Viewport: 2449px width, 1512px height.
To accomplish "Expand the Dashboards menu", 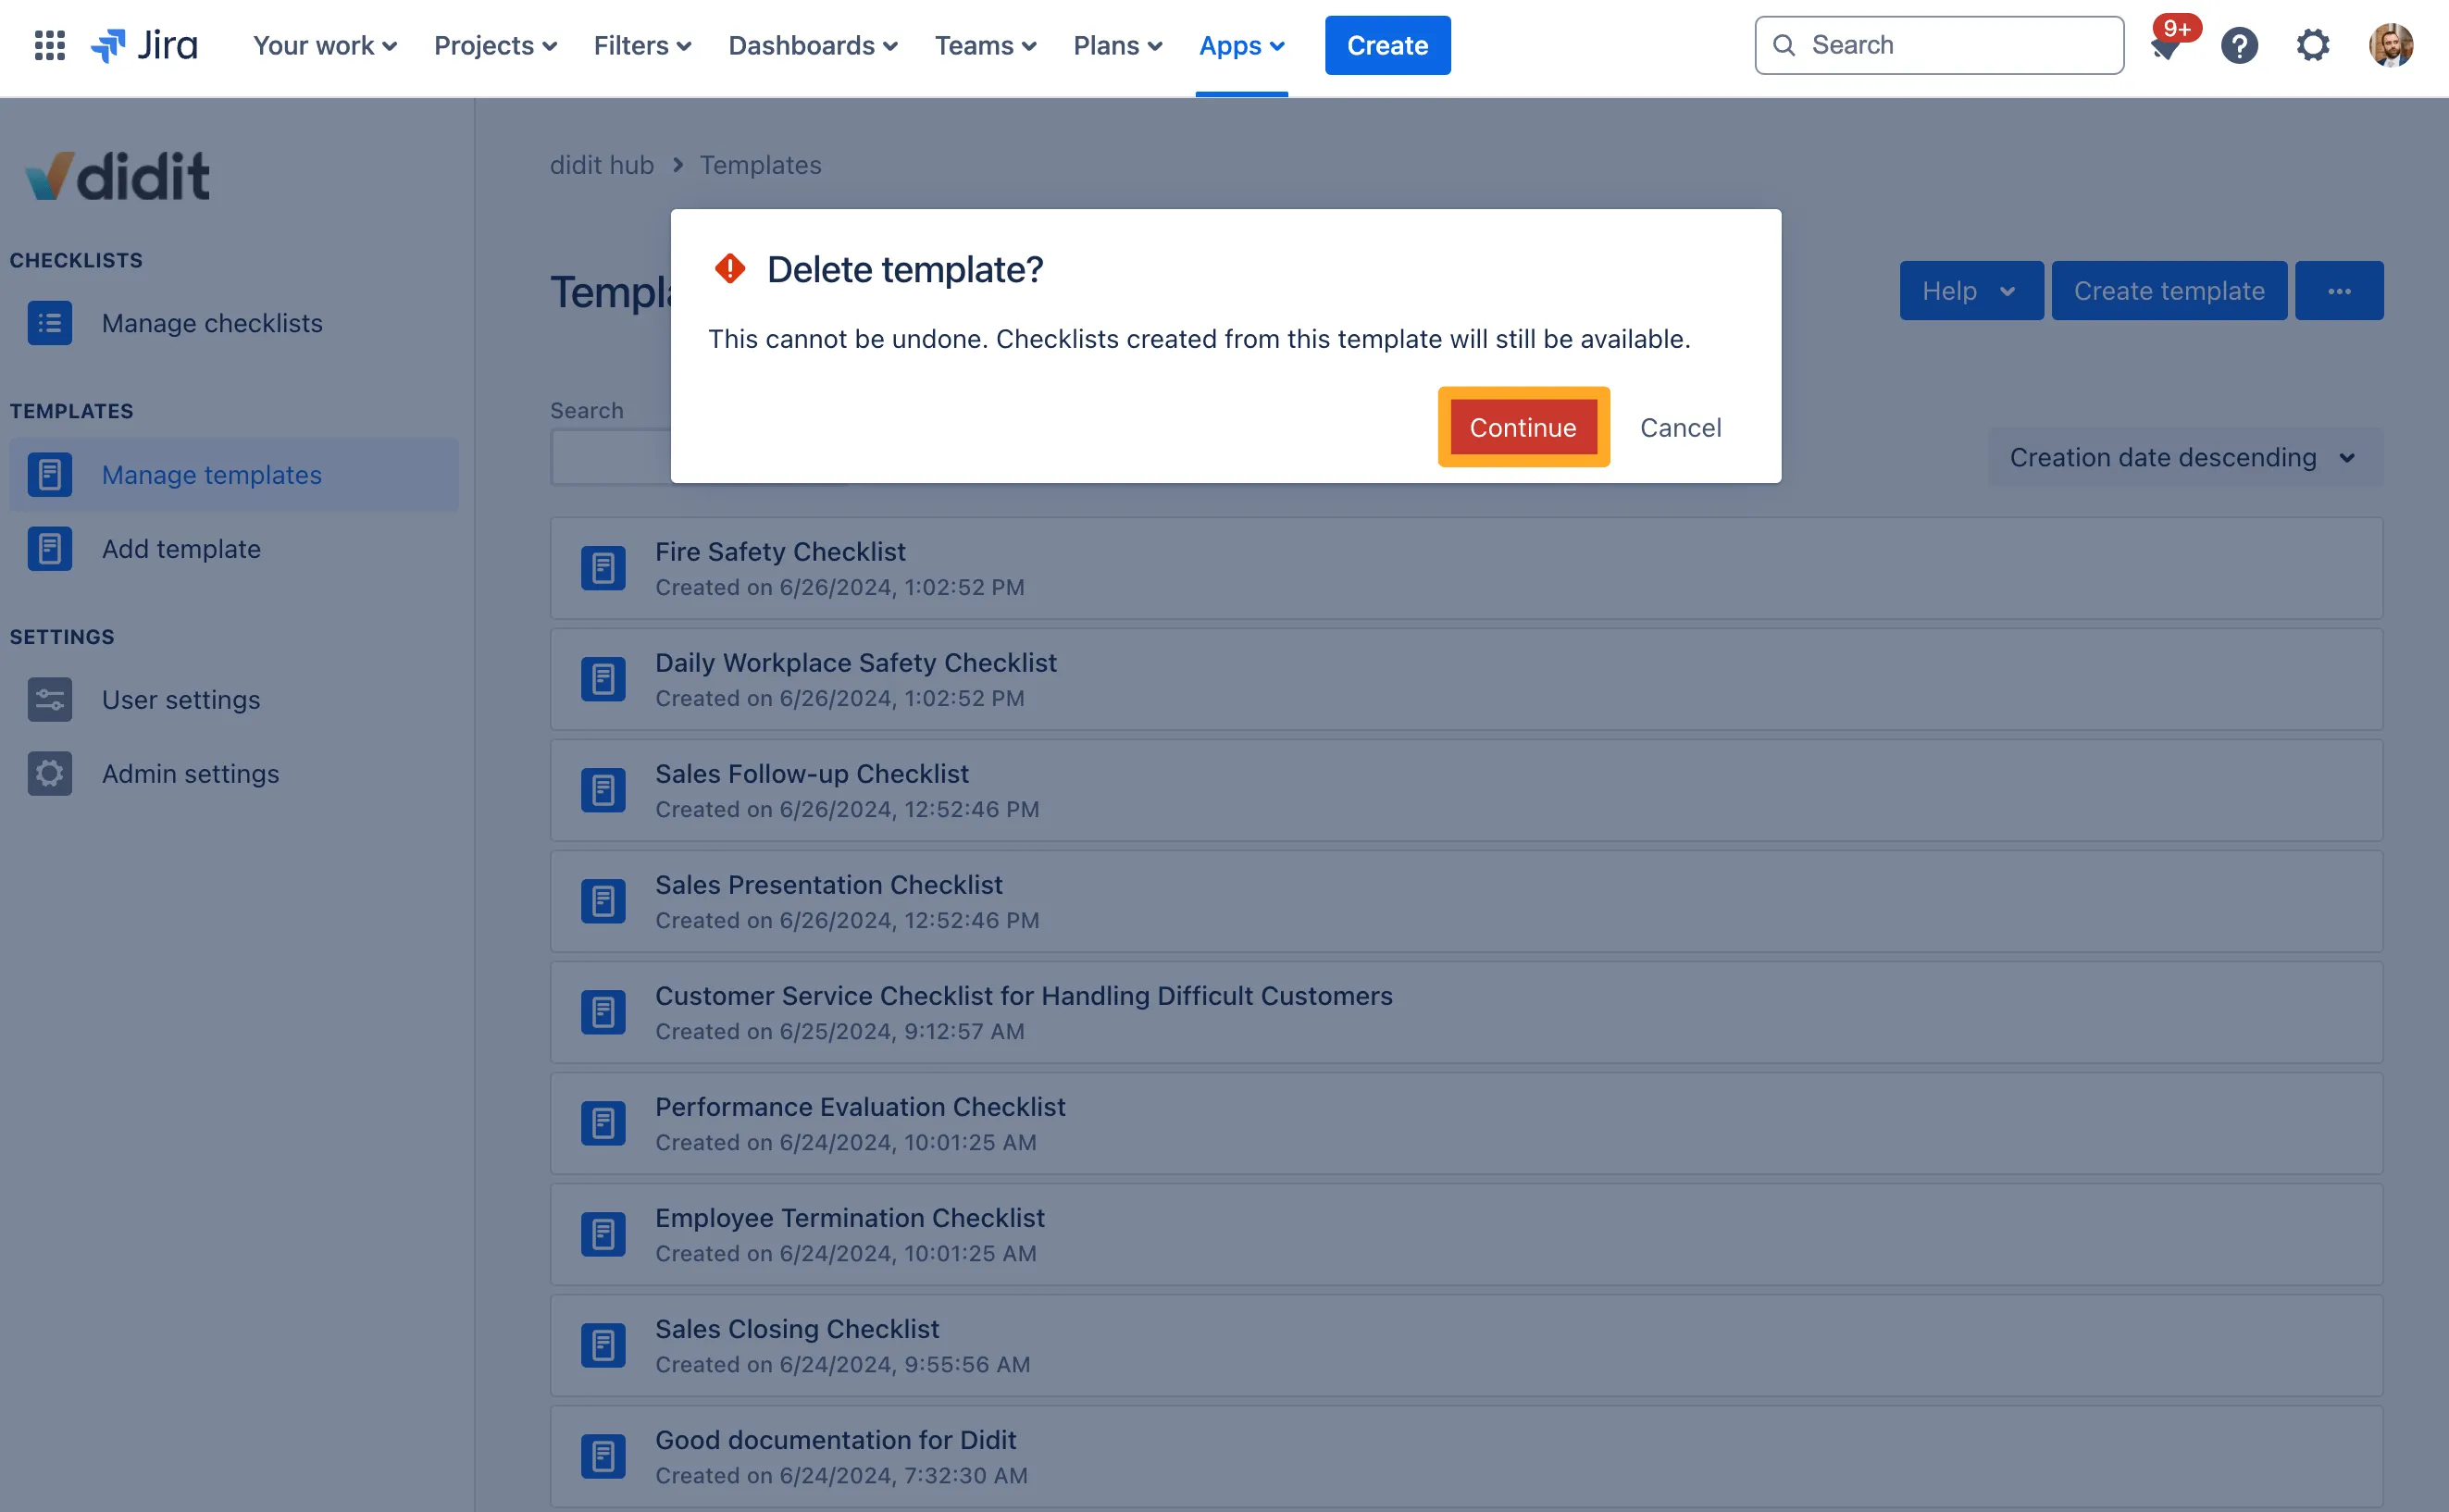I will coord(813,45).
